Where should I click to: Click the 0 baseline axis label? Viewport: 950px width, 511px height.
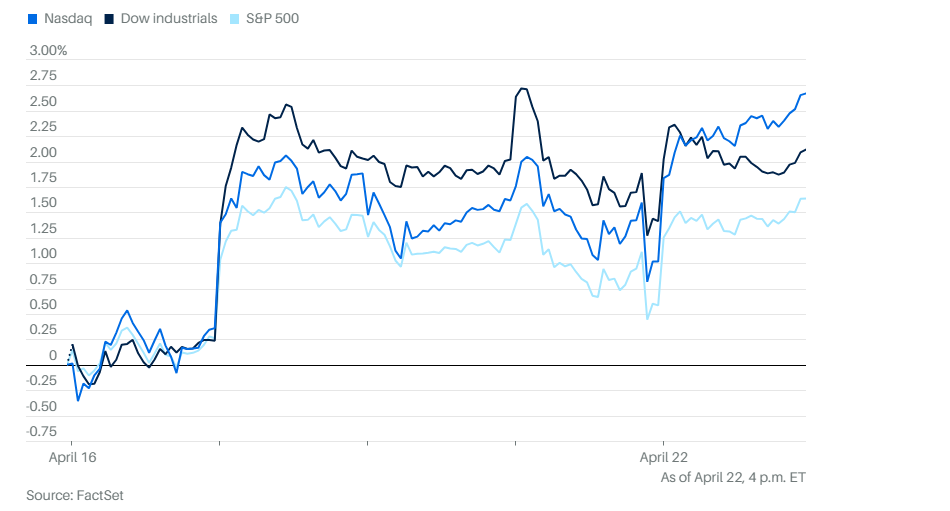click(x=52, y=356)
